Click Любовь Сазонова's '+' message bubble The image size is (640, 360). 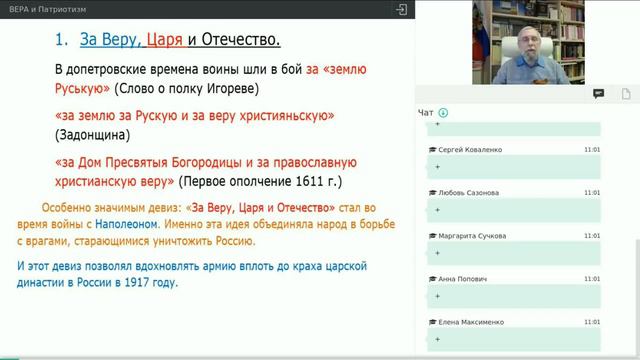tap(513, 210)
